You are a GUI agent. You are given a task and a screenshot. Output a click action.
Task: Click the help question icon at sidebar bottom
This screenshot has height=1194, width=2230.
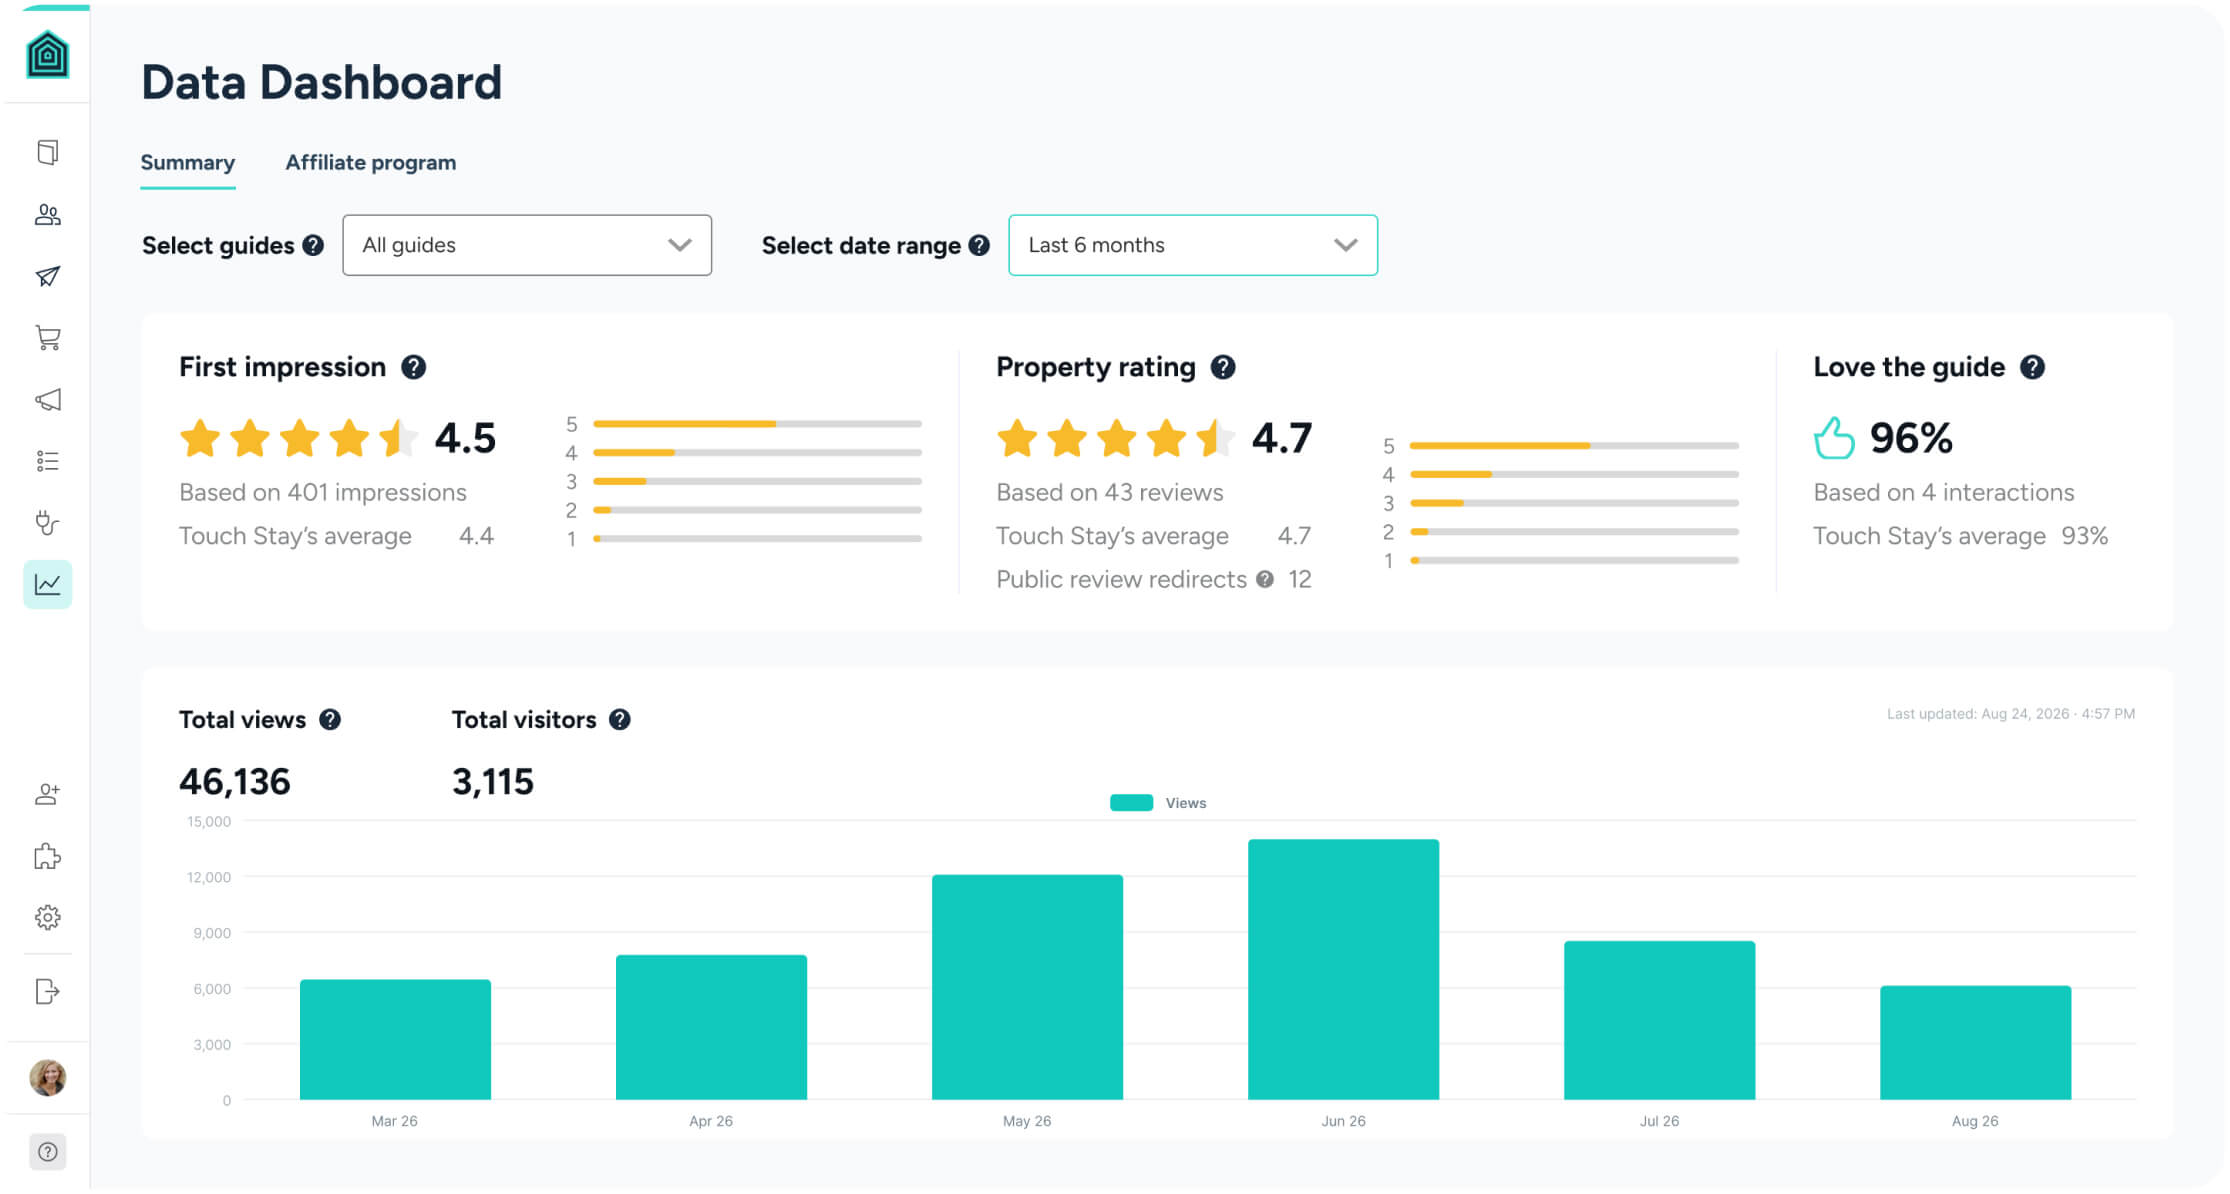click(x=47, y=1152)
